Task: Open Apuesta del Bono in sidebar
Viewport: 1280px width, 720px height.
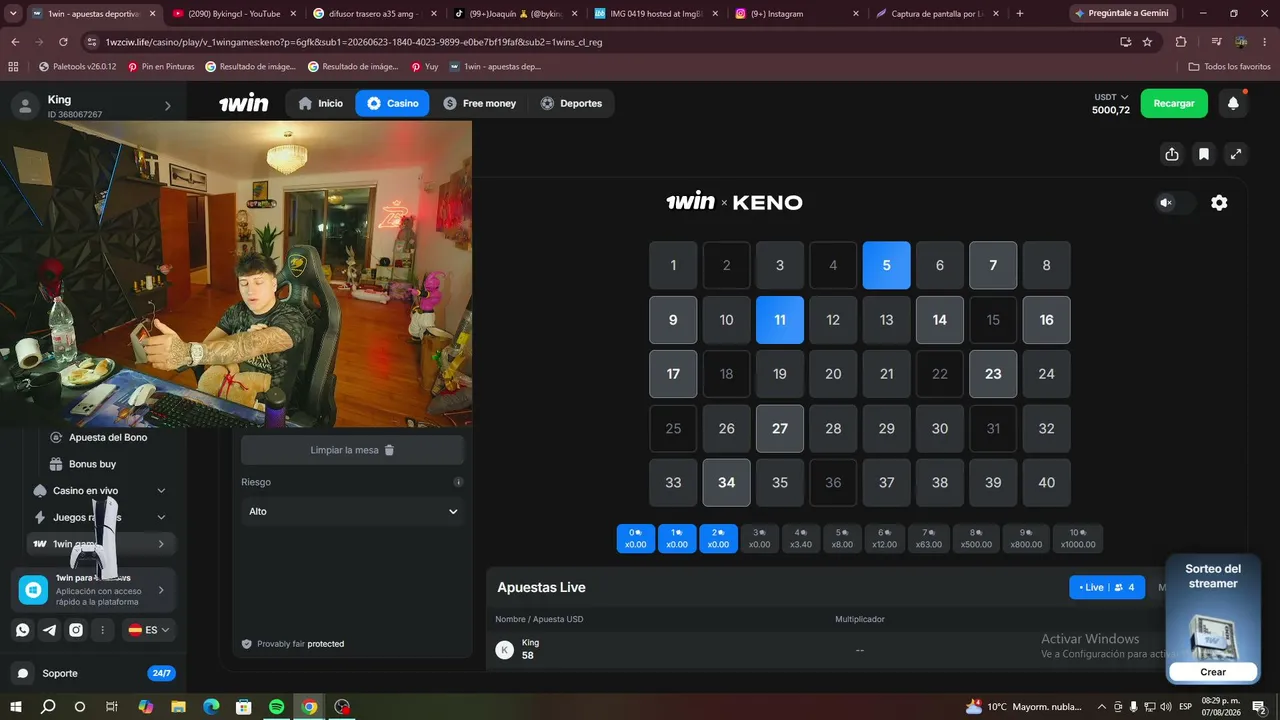Action: click(x=107, y=437)
